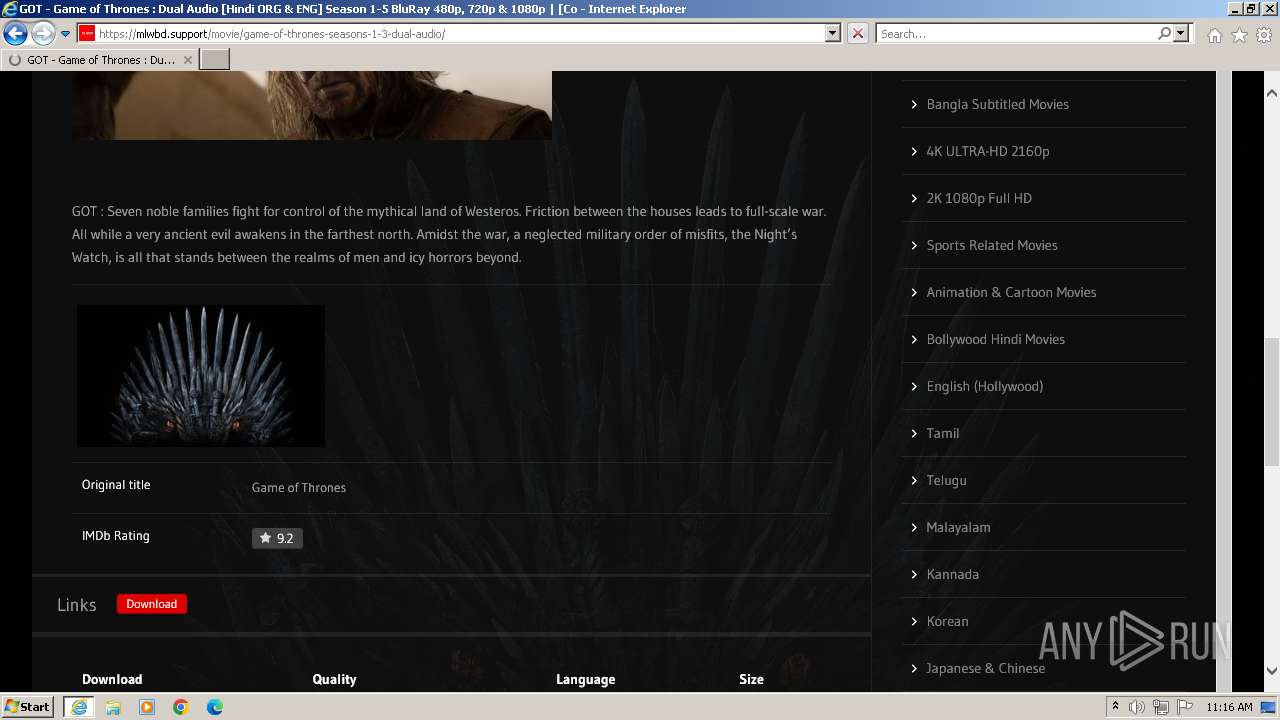Open a new blank tab
1280x720 pixels.
click(x=215, y=60)
